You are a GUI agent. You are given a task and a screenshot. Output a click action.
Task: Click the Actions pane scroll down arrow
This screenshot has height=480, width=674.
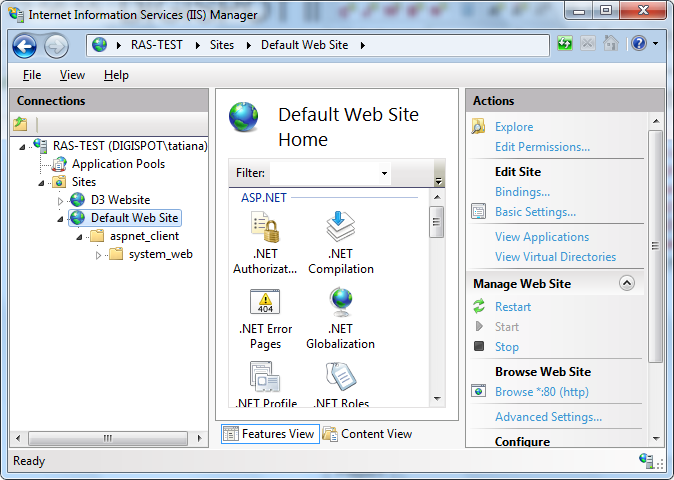tap(656, 438)
